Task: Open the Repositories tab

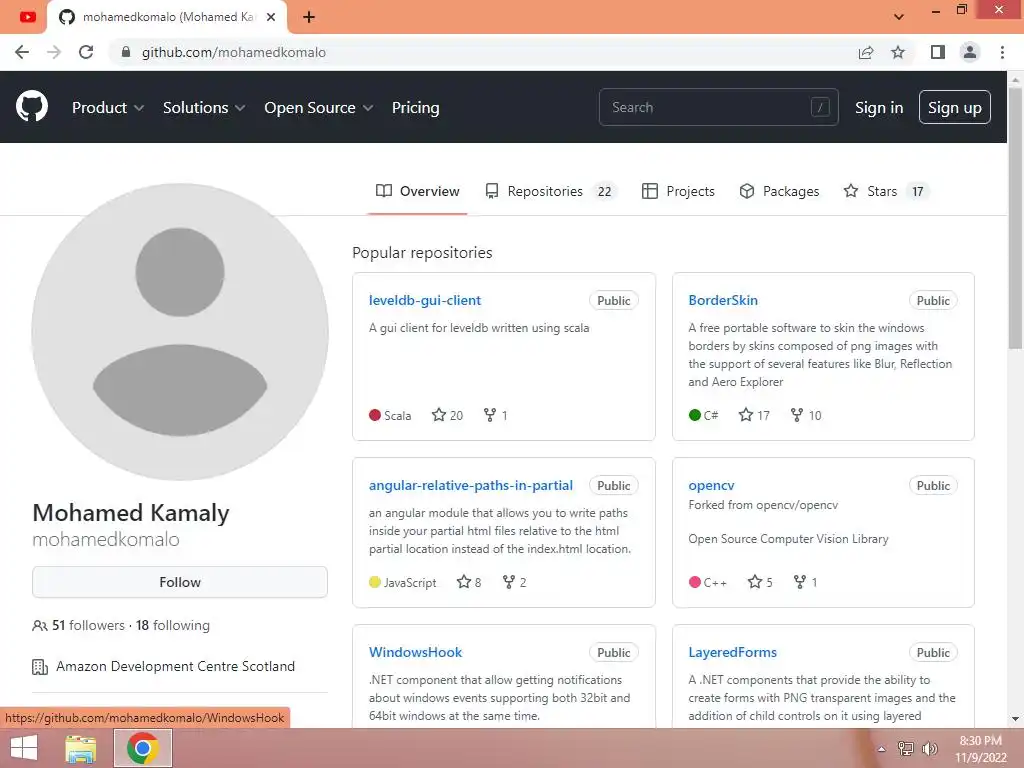Action: point(549,191)
